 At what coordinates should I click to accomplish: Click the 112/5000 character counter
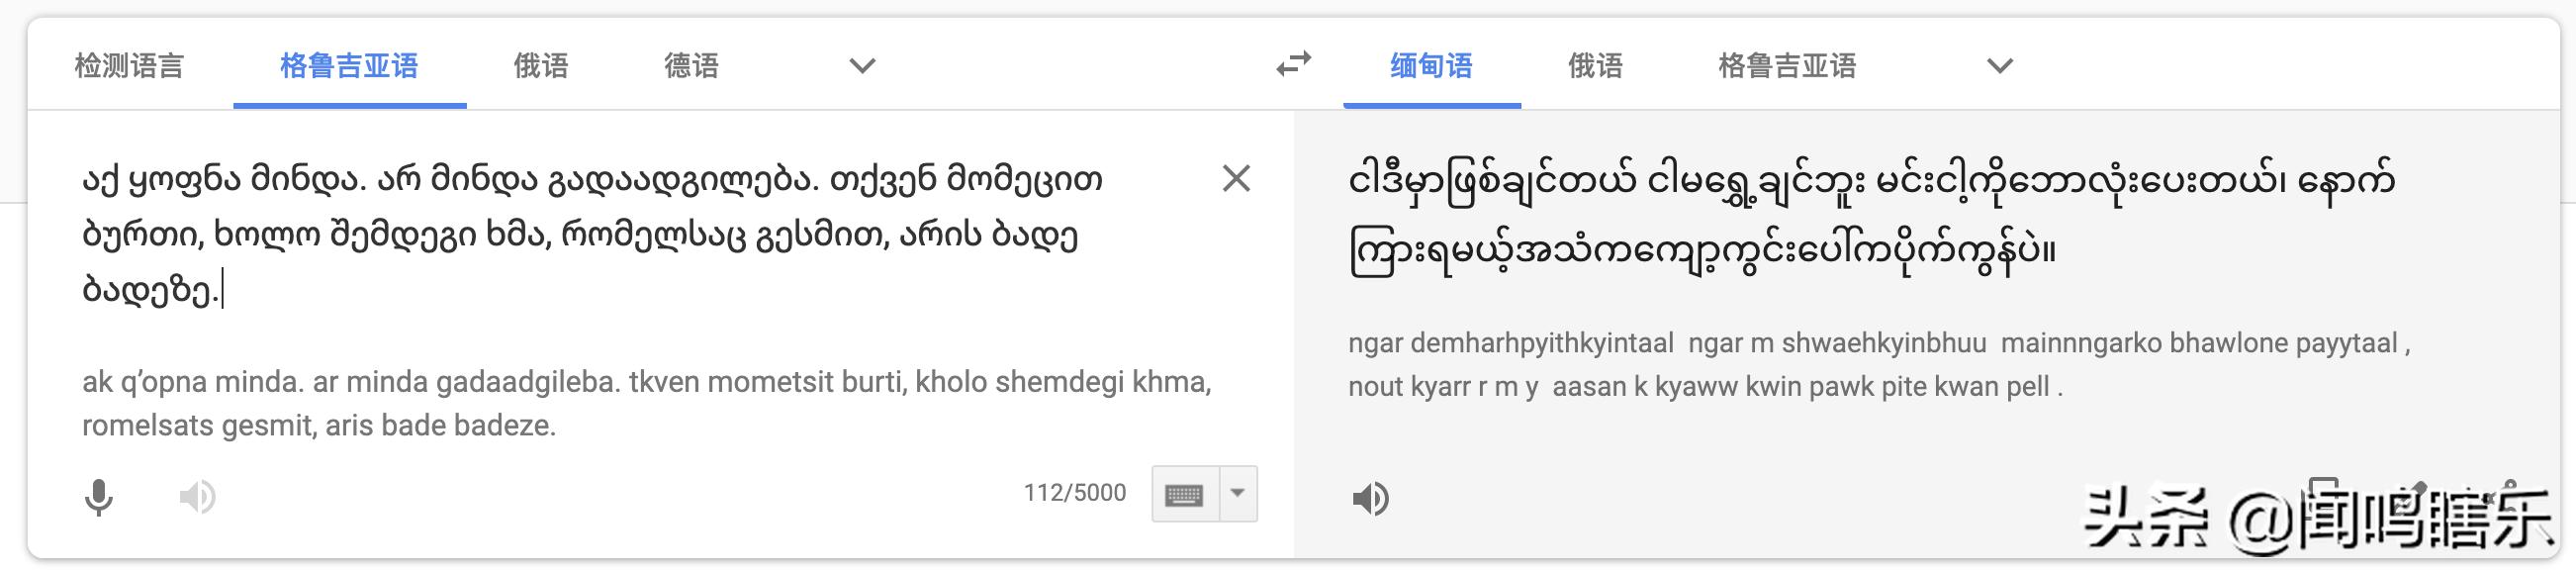pyautogui.click(x=1073, y=492)
